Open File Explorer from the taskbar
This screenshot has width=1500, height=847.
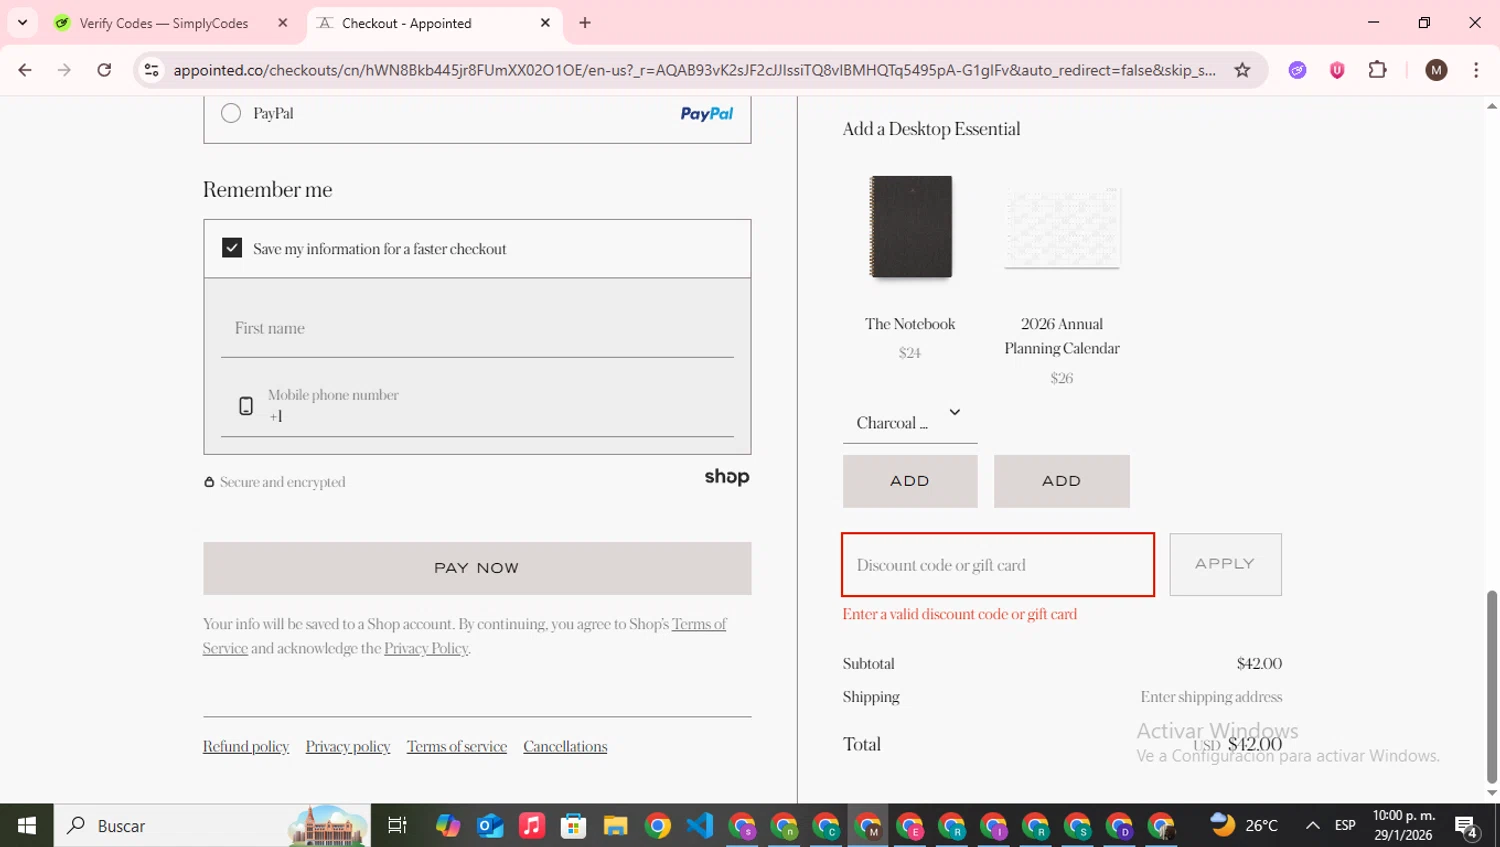point(615,825)
